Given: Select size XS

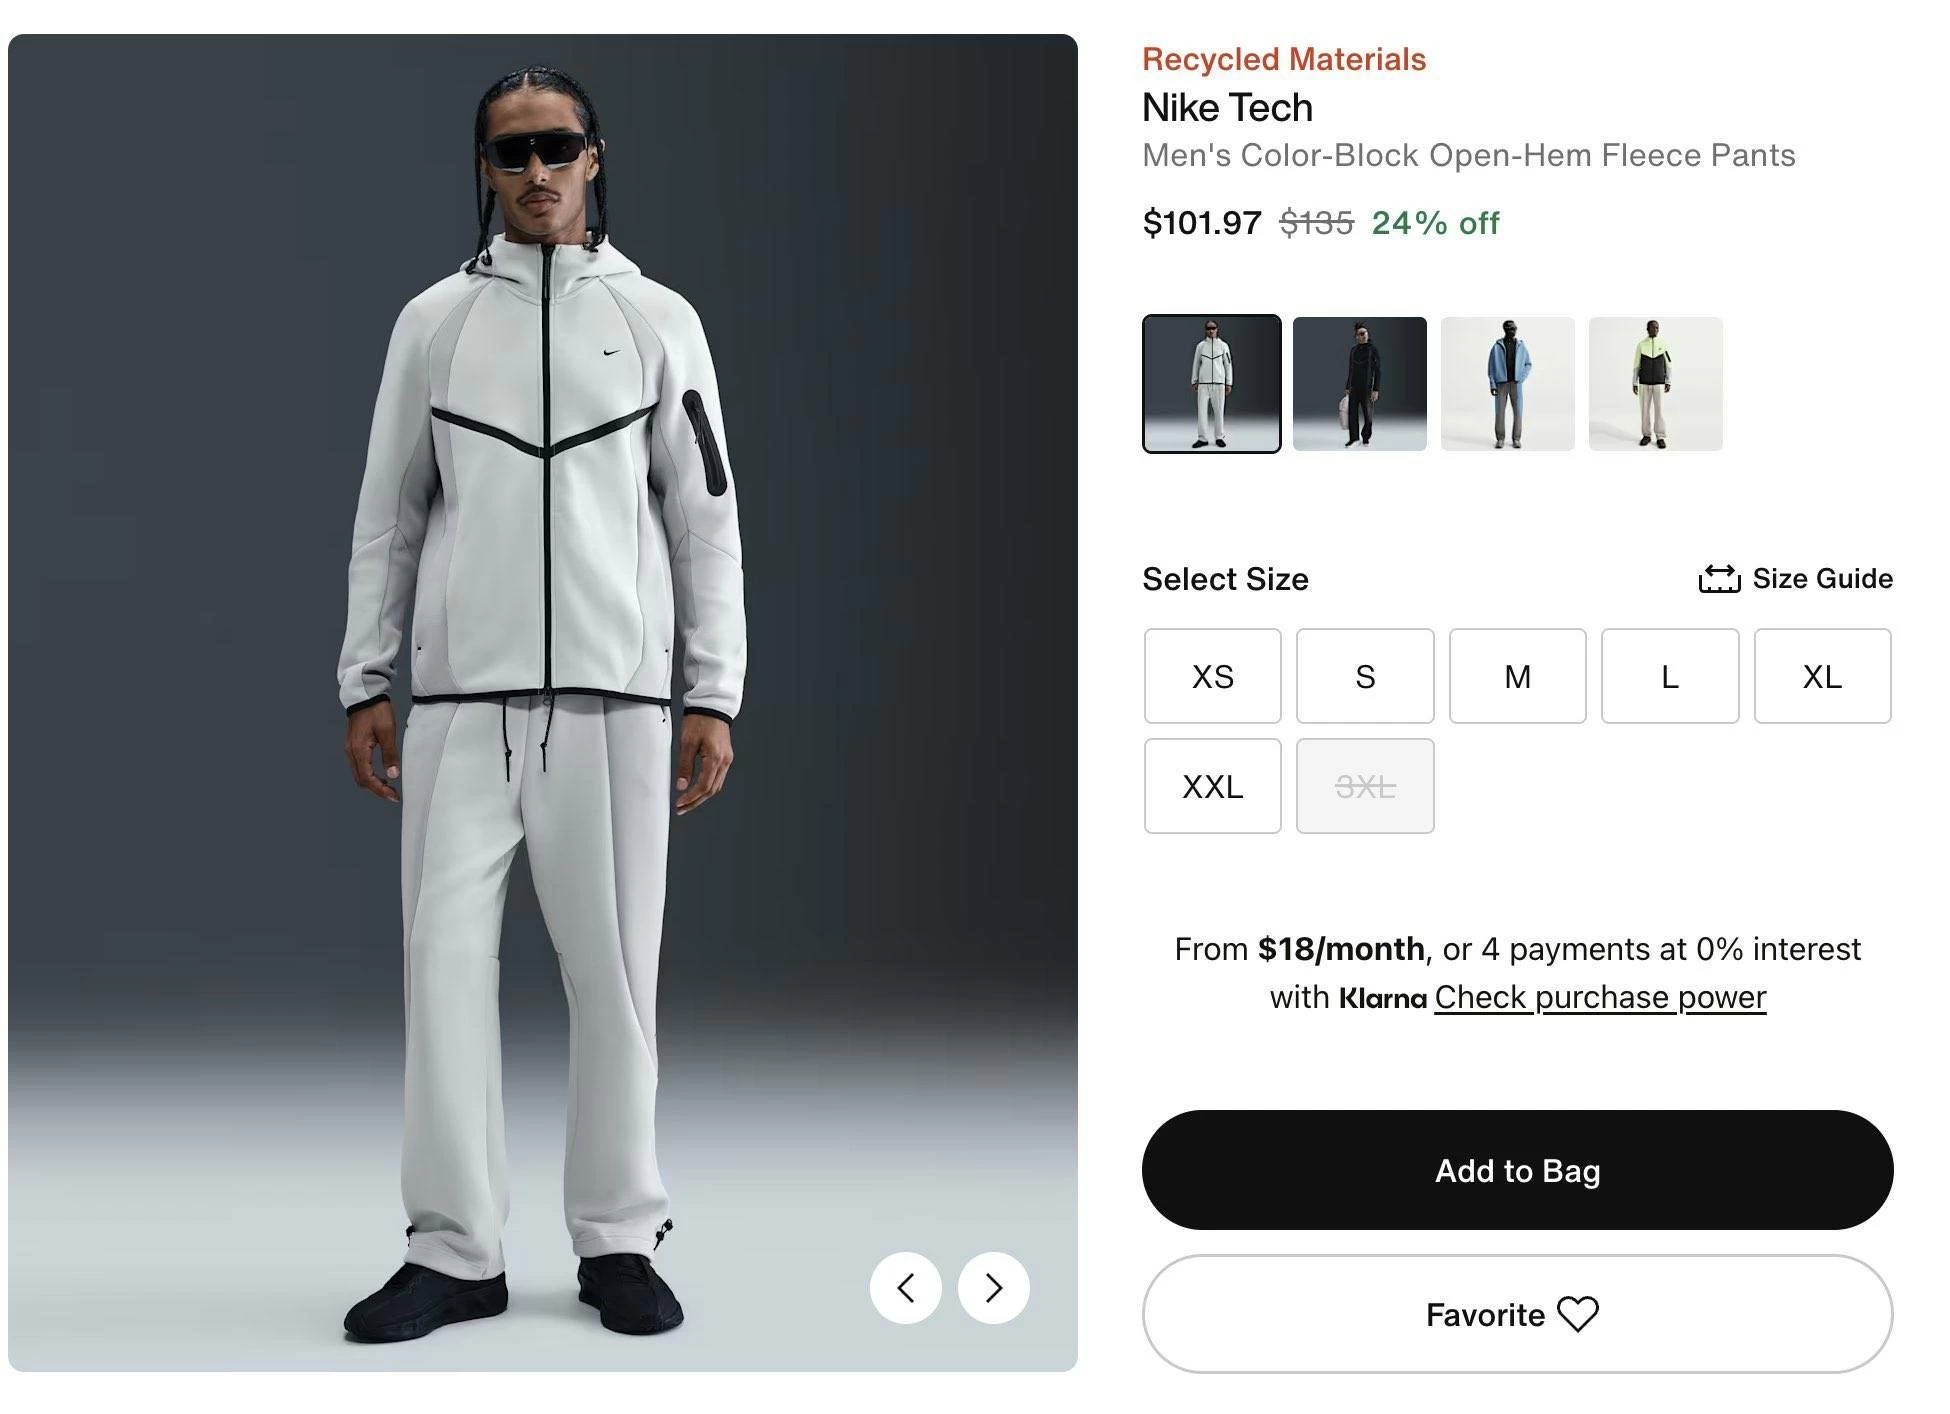Looking at the screenshot, I should (1212, 676).
